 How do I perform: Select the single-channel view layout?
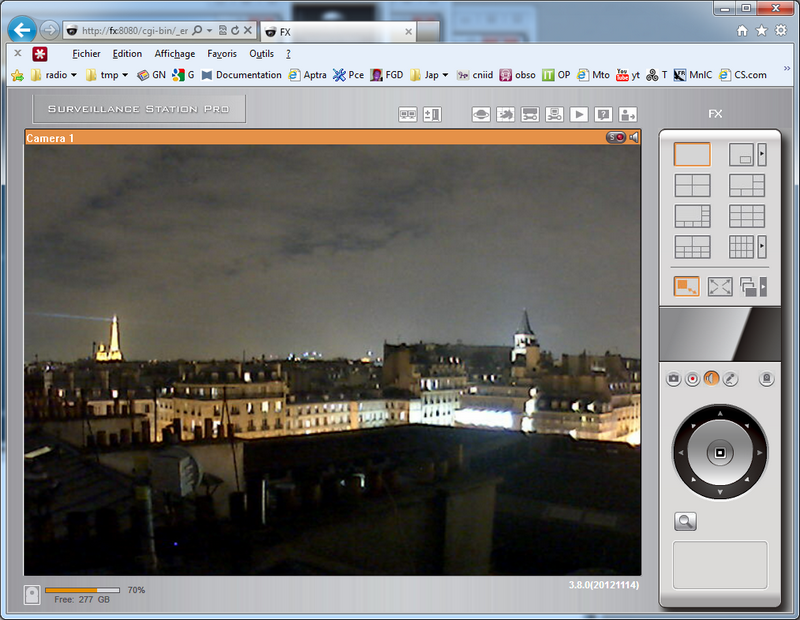click(692, 155)
